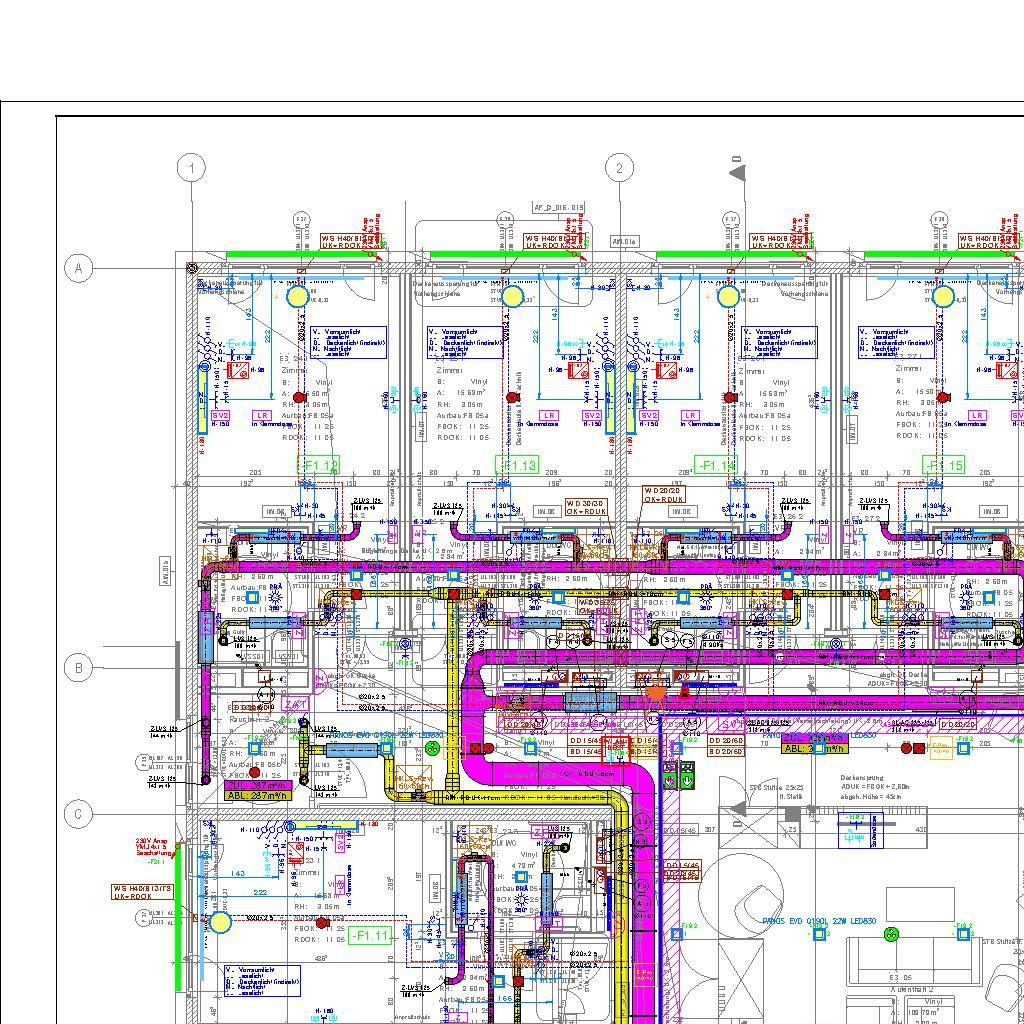The height and width of the screenshot is (1024, 1024).
Task: Click the yellow ZUL 287 m³/h airflow label
Action: (259, 786)
